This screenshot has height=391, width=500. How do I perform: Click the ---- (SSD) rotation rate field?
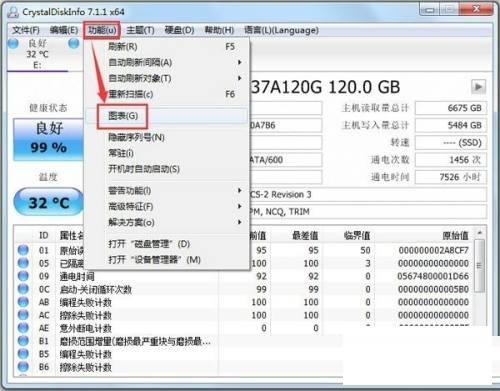451,143
